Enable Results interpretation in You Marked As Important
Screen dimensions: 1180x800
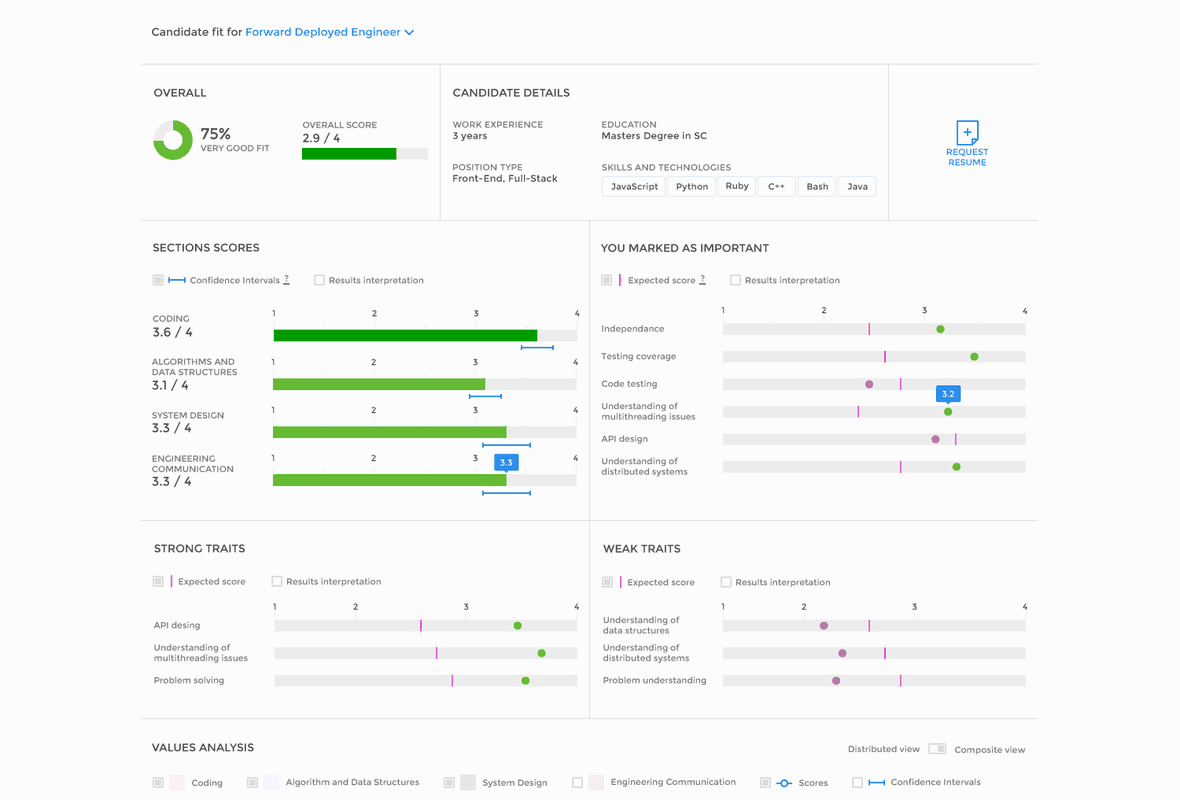(x=735, y=280)
